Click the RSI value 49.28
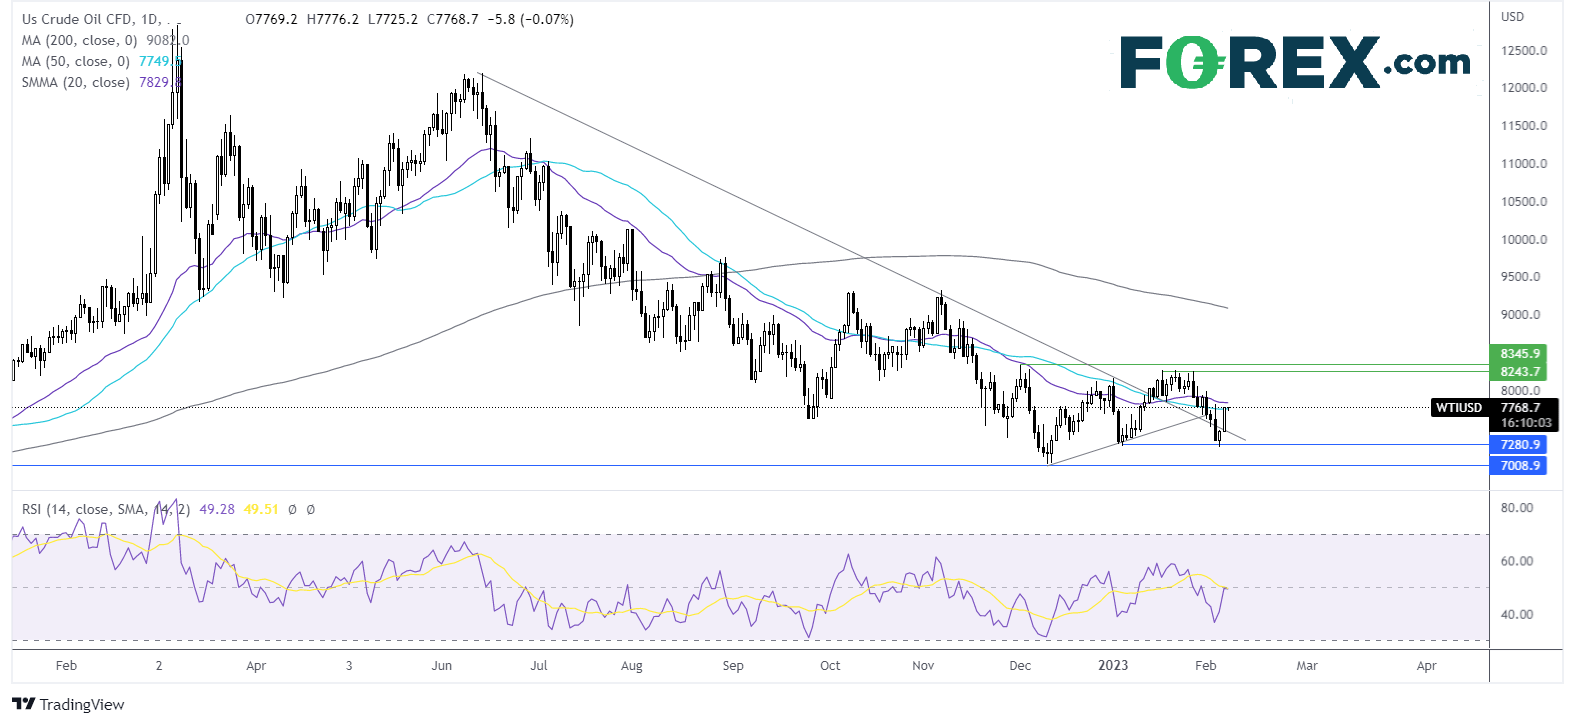 217,509
